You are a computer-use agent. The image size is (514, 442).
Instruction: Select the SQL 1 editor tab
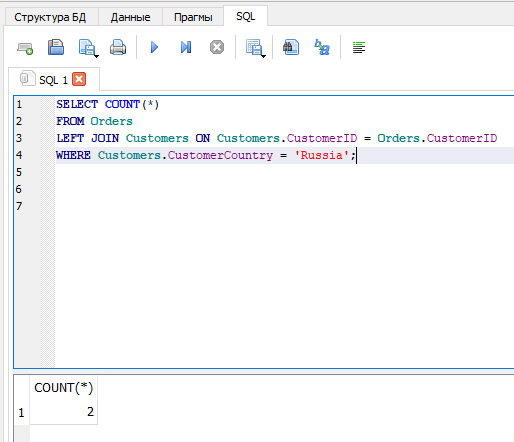point(53,80)
